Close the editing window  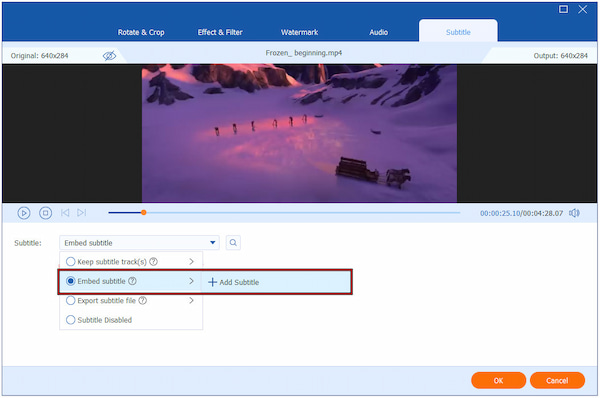click(x=582, y=9)
